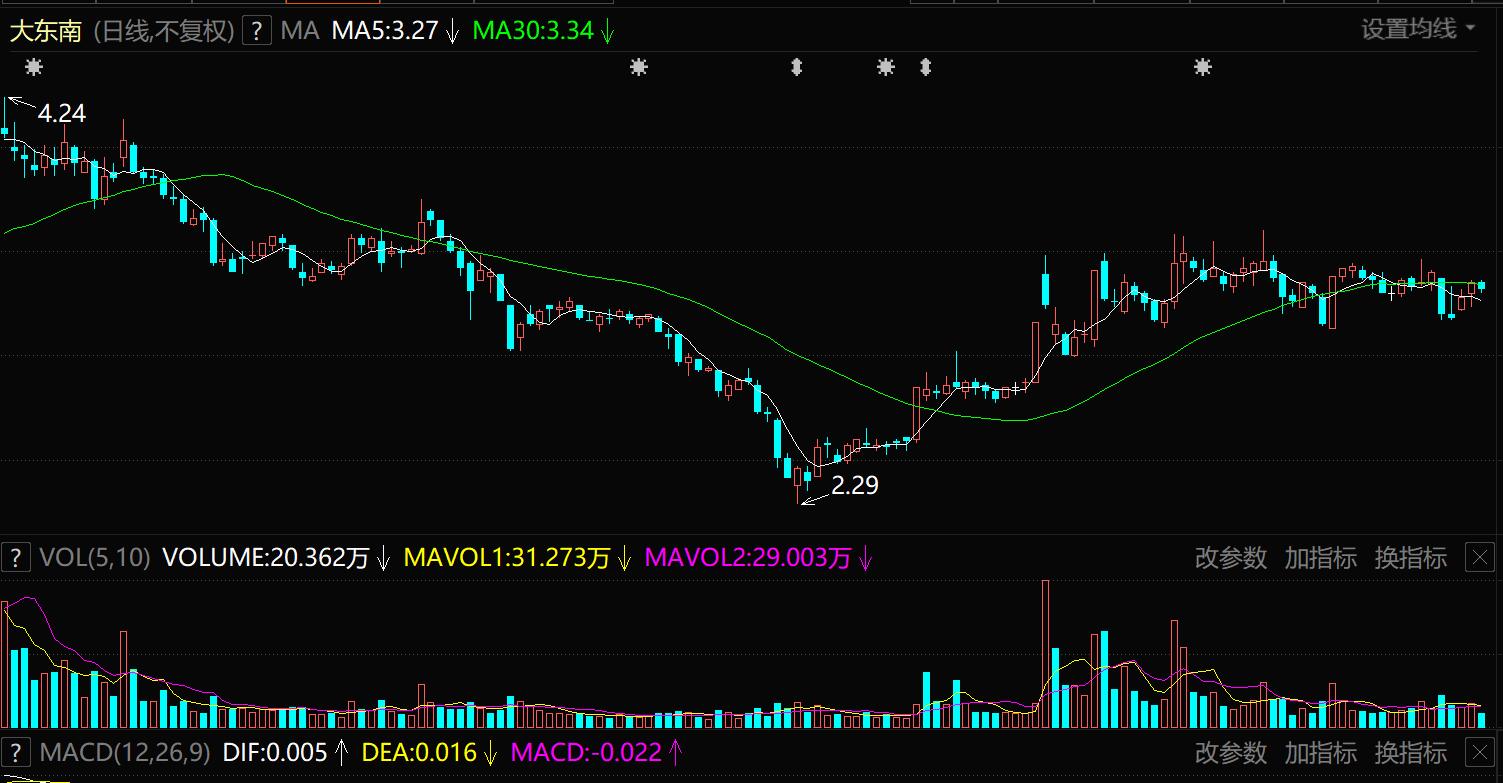Click the VOLUME:20.362万 value
Image resolution: width=1503 pixels, height=783 pixels.
[266, 558]
